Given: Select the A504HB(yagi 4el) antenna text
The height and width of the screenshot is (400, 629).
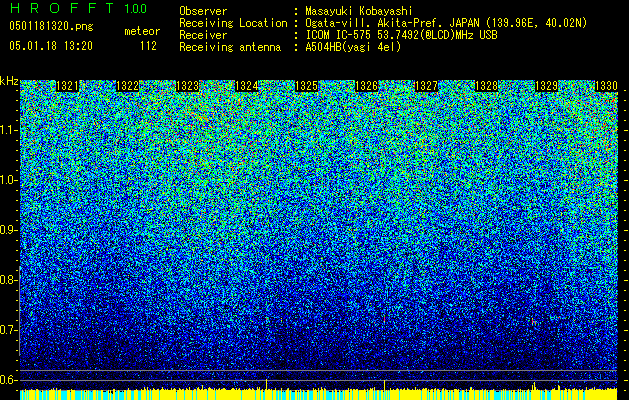Looking at the screenshot, I should tap(353, 47).
